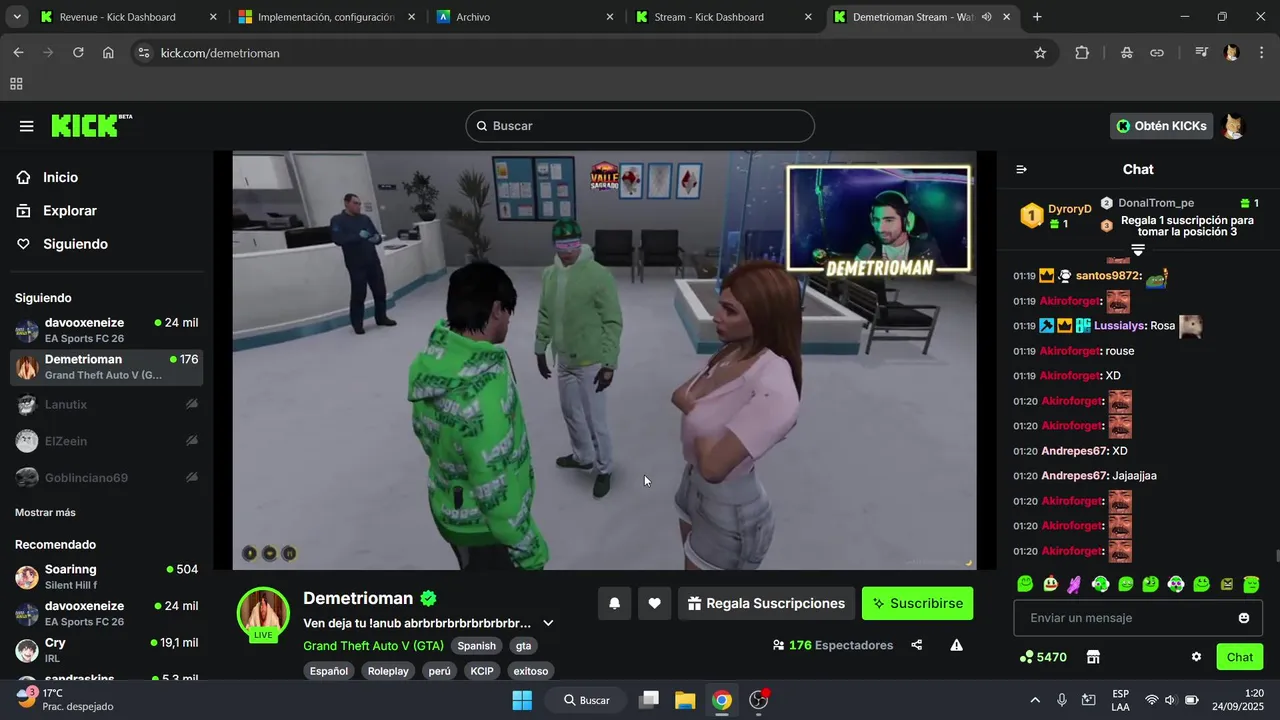Click the Obtén KICKs button
The width and height of the screenshot is (1280, 720).
point(1161,126)
